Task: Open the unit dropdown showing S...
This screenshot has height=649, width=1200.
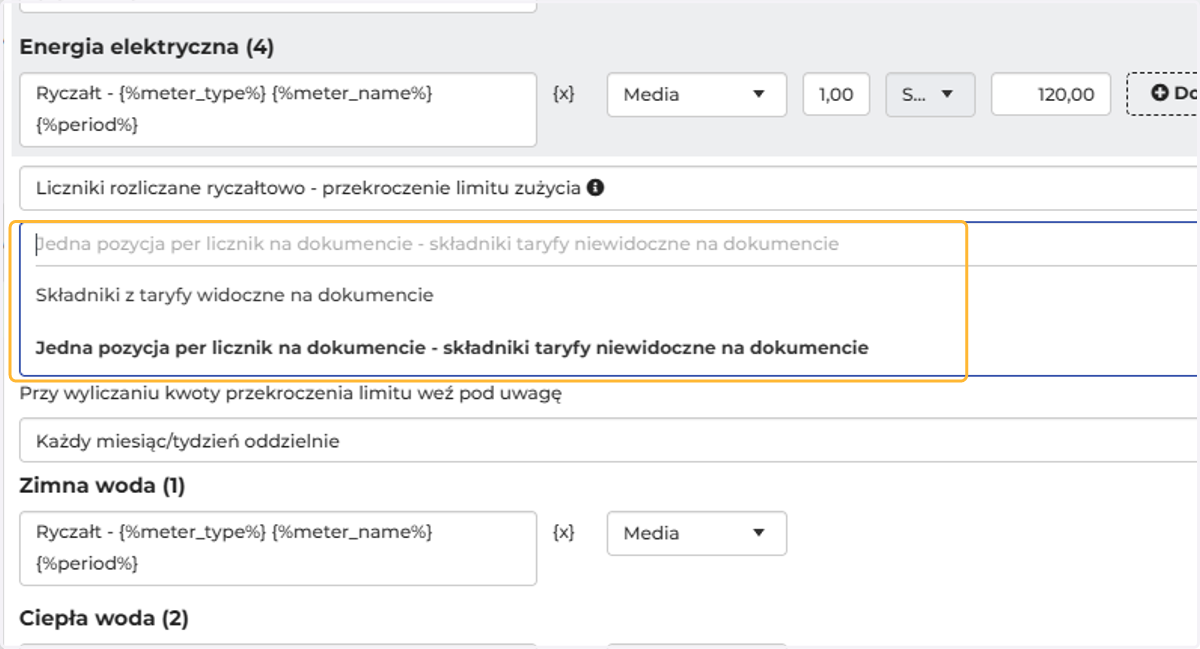Action: point(930,94)
